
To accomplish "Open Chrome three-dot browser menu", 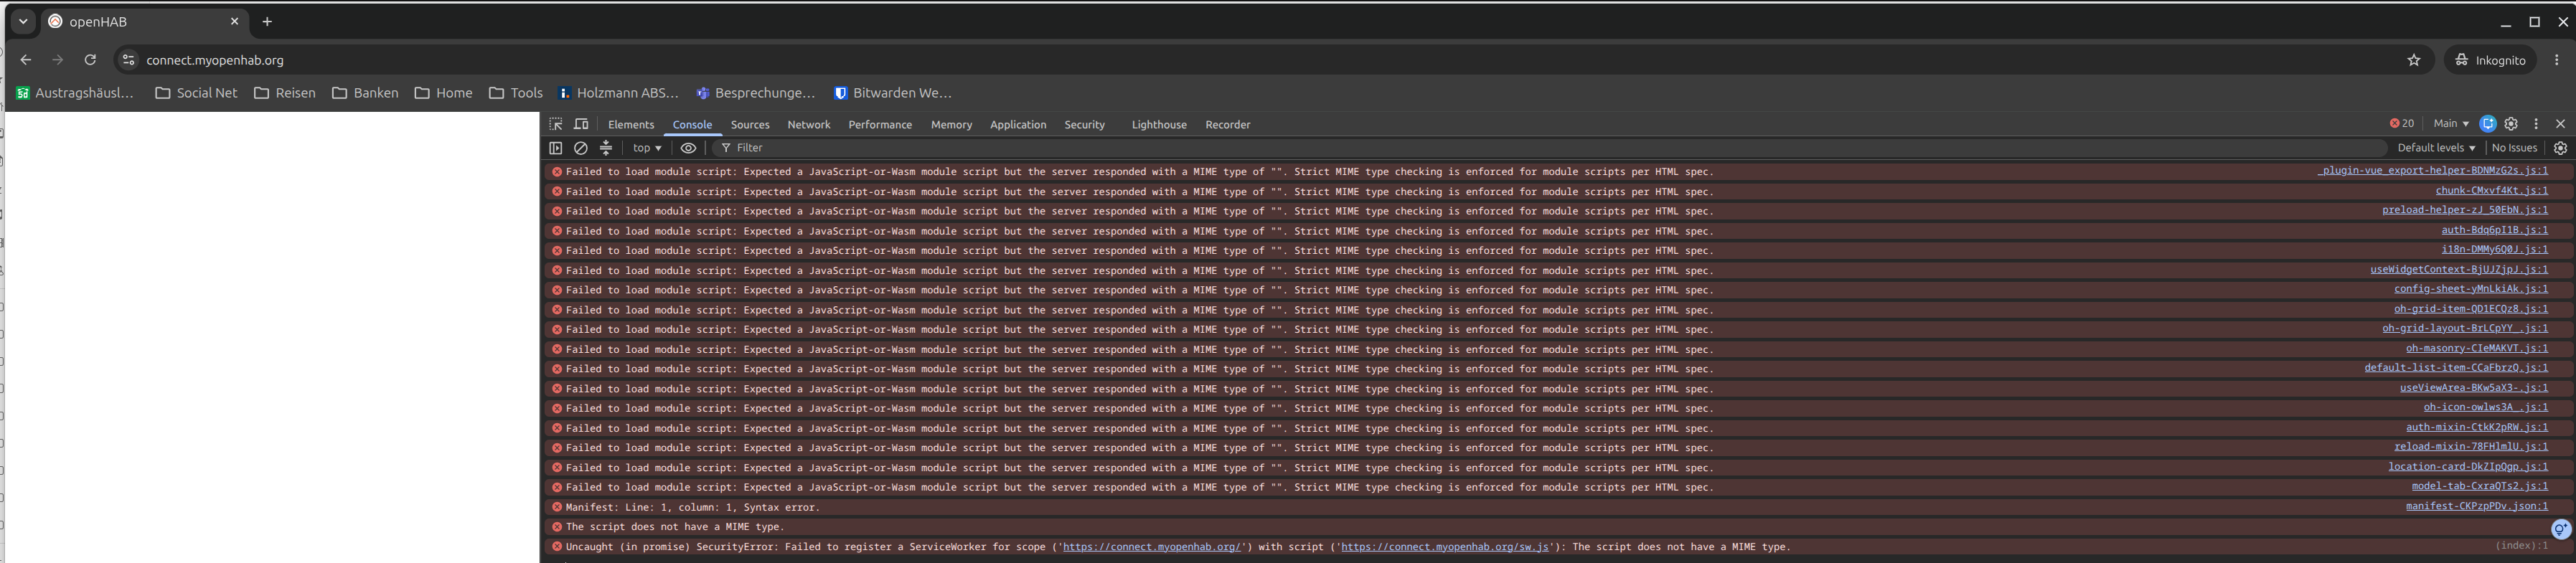I will click(x=2556, y=60).
